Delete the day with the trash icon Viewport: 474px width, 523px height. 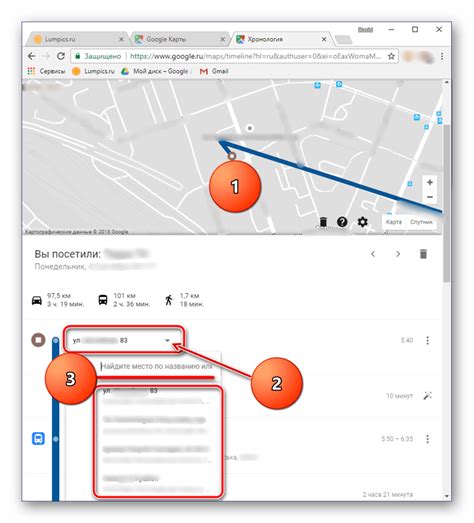423,254
